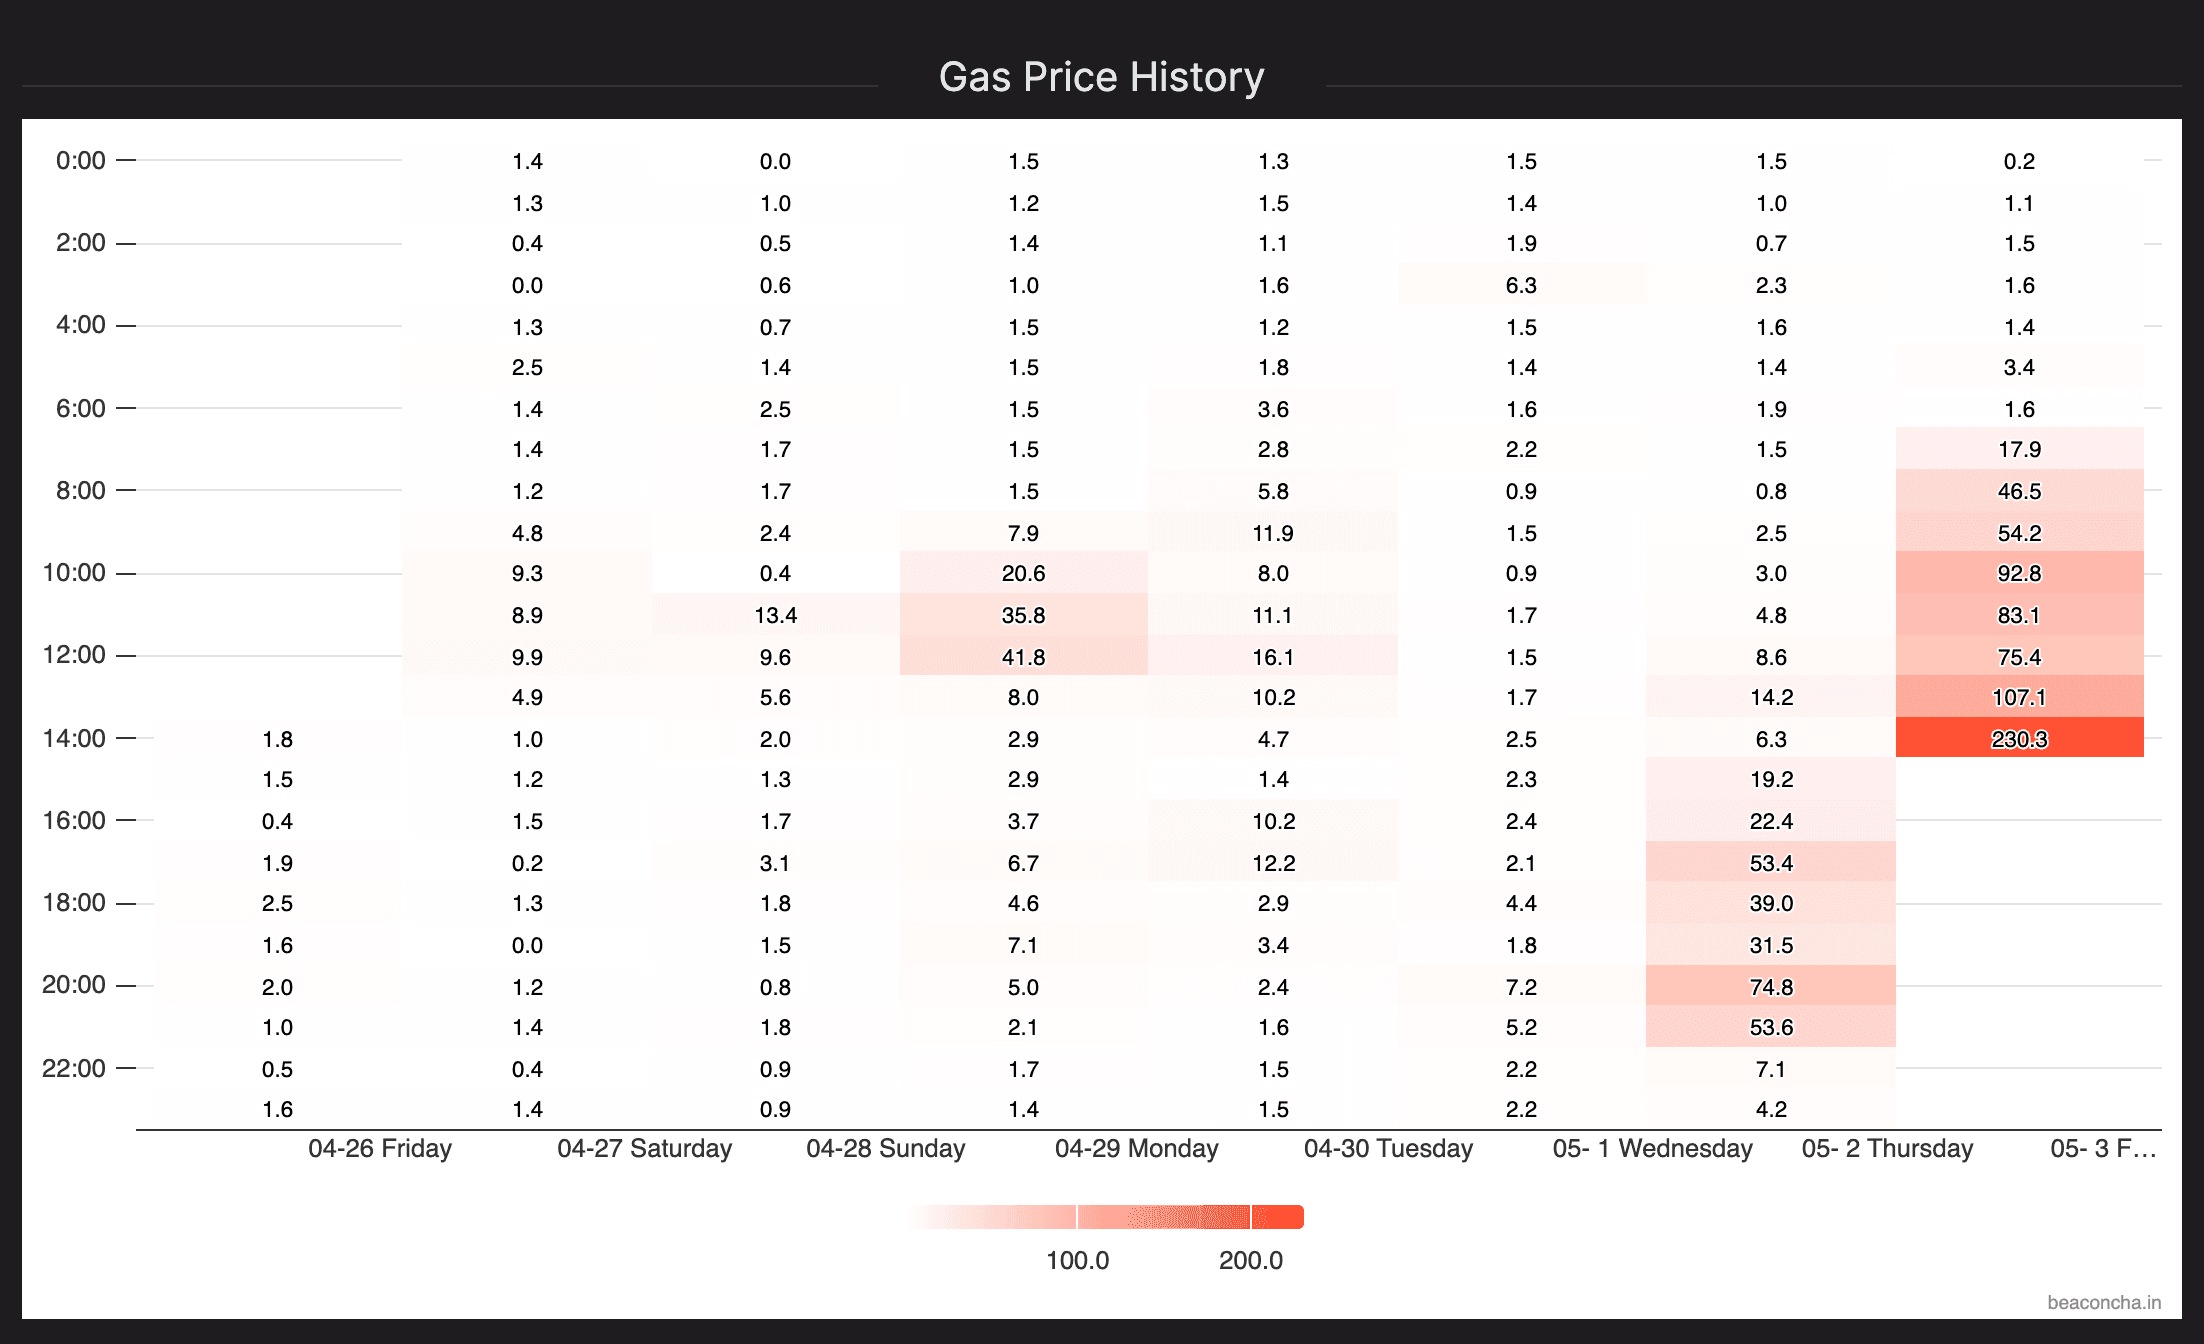Click the 12:00 time axis label
This screenshot has height=1344, width=2204.
[74, 655]
